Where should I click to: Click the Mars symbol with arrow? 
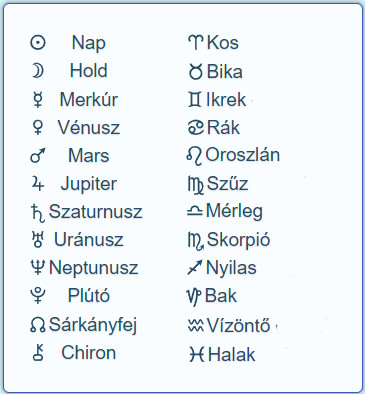click(38, 156)
